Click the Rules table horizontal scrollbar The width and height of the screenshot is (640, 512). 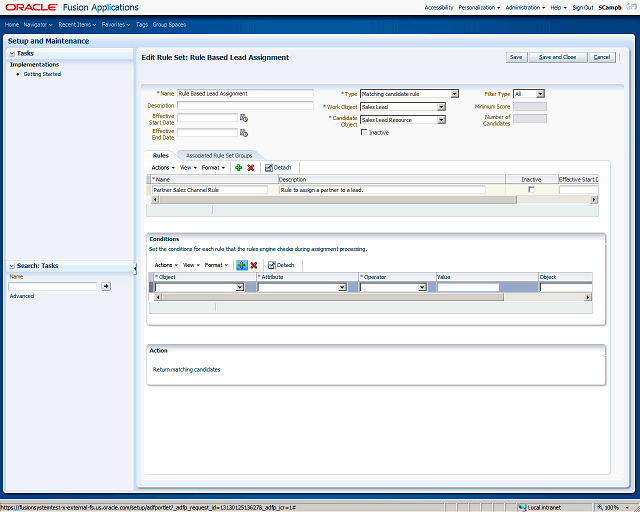338,200
